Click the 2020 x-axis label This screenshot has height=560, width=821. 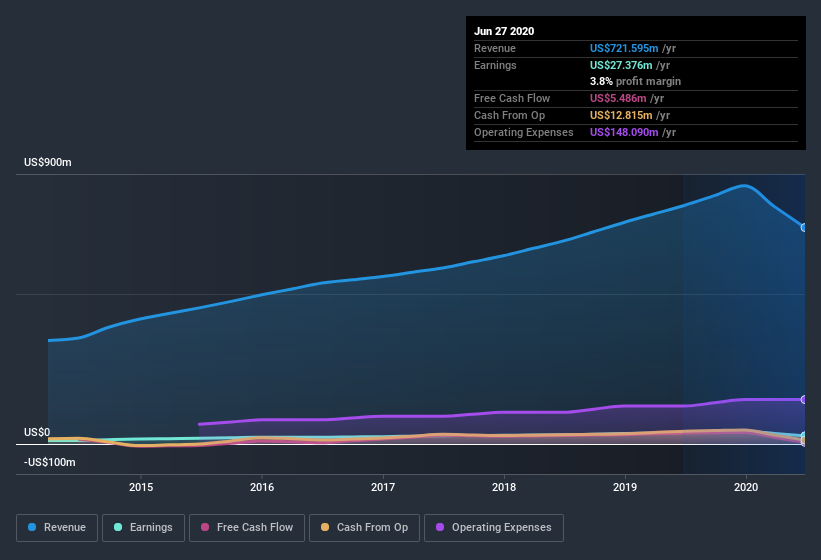tap(746, 487)
